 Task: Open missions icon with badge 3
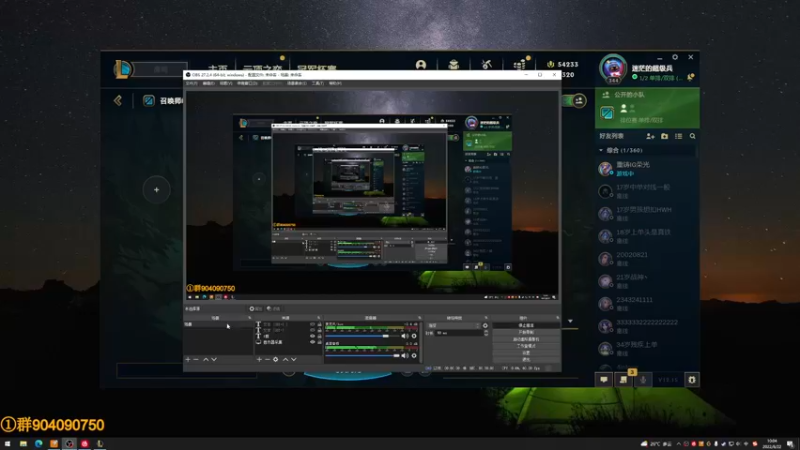(623, 380)
